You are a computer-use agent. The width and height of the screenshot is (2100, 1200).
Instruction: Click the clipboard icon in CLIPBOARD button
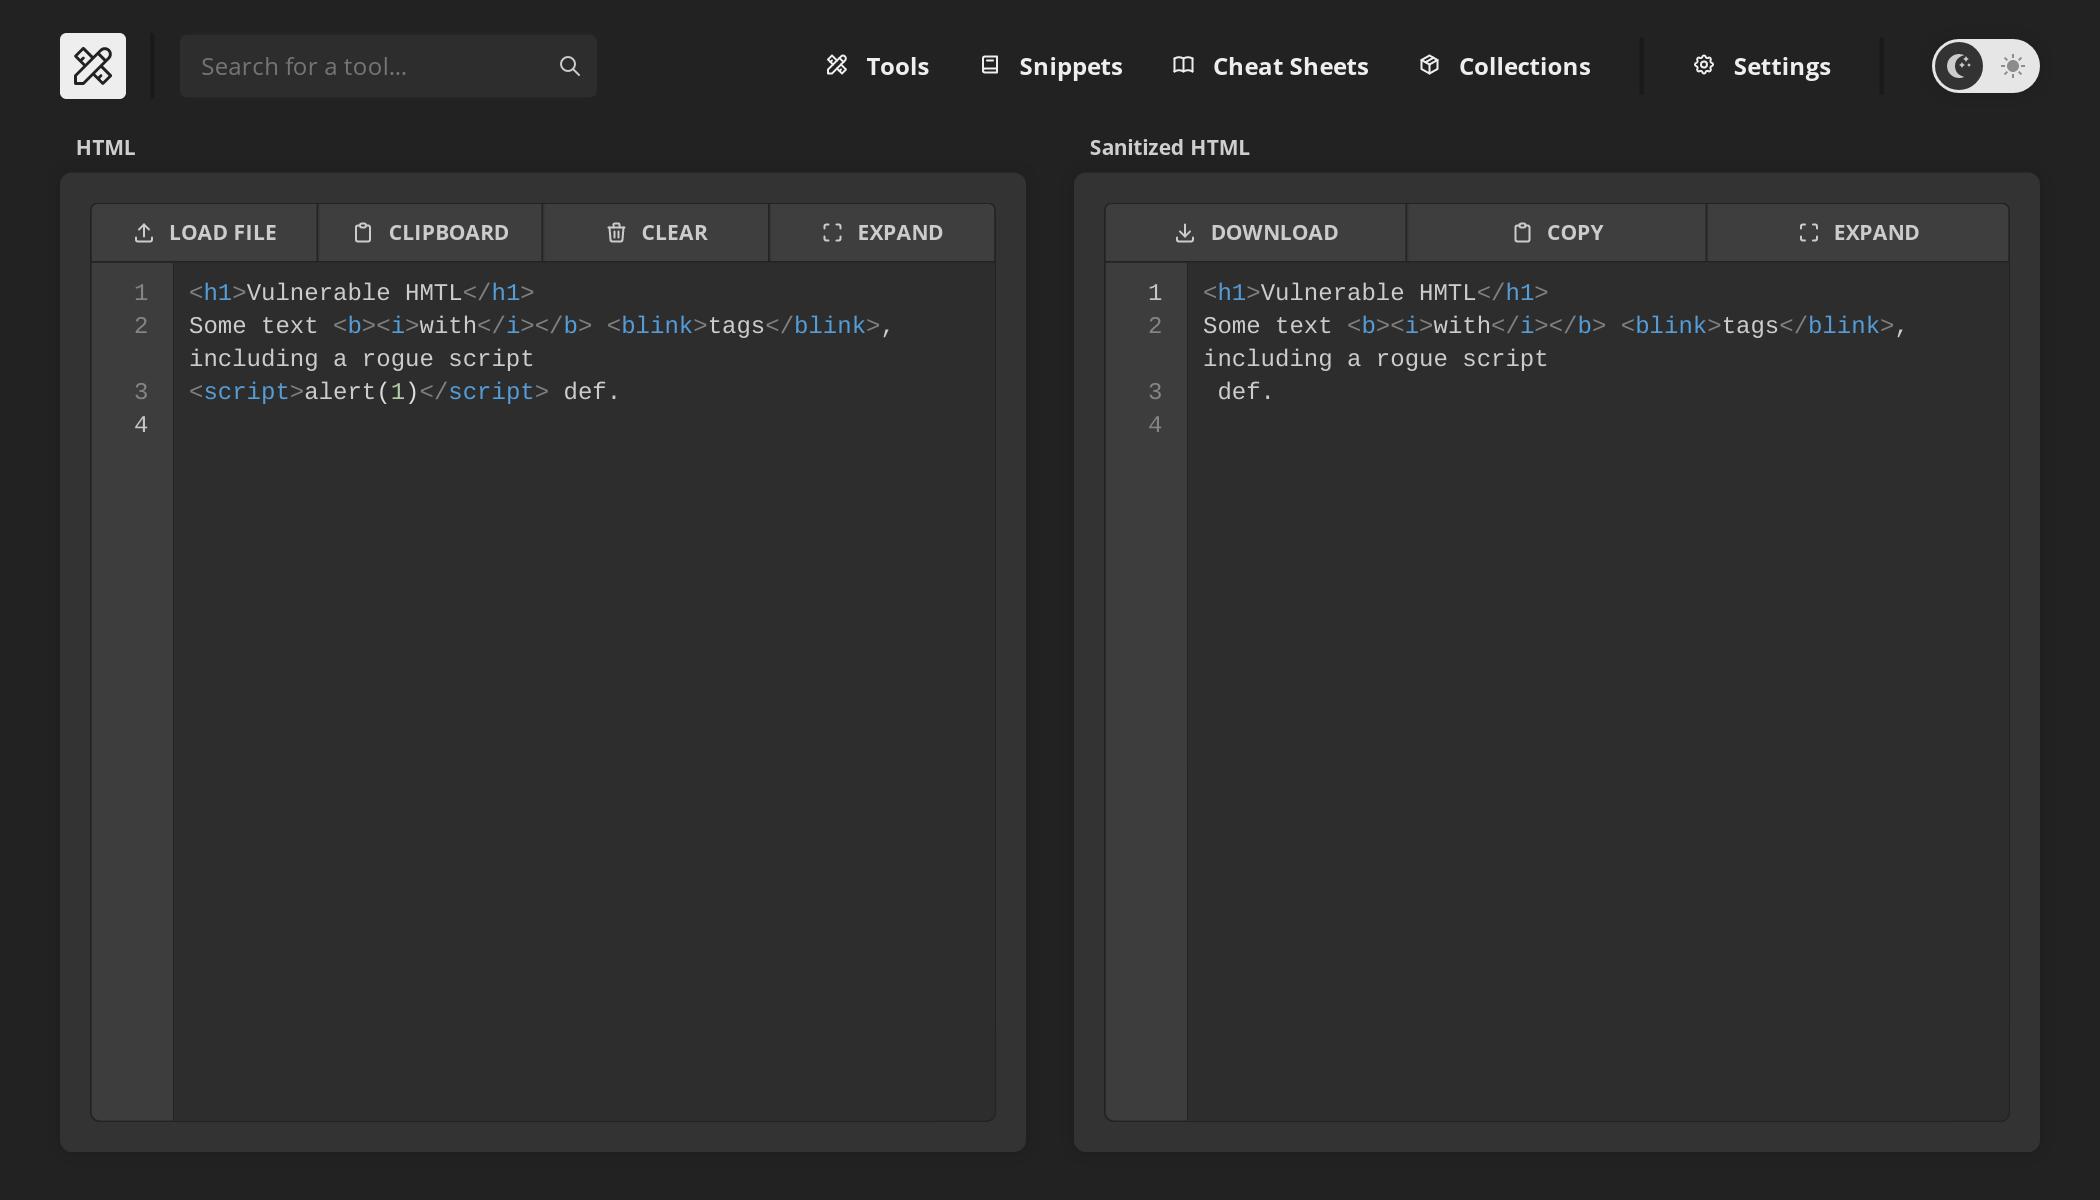pyautogui.click(x=363, y=233)
